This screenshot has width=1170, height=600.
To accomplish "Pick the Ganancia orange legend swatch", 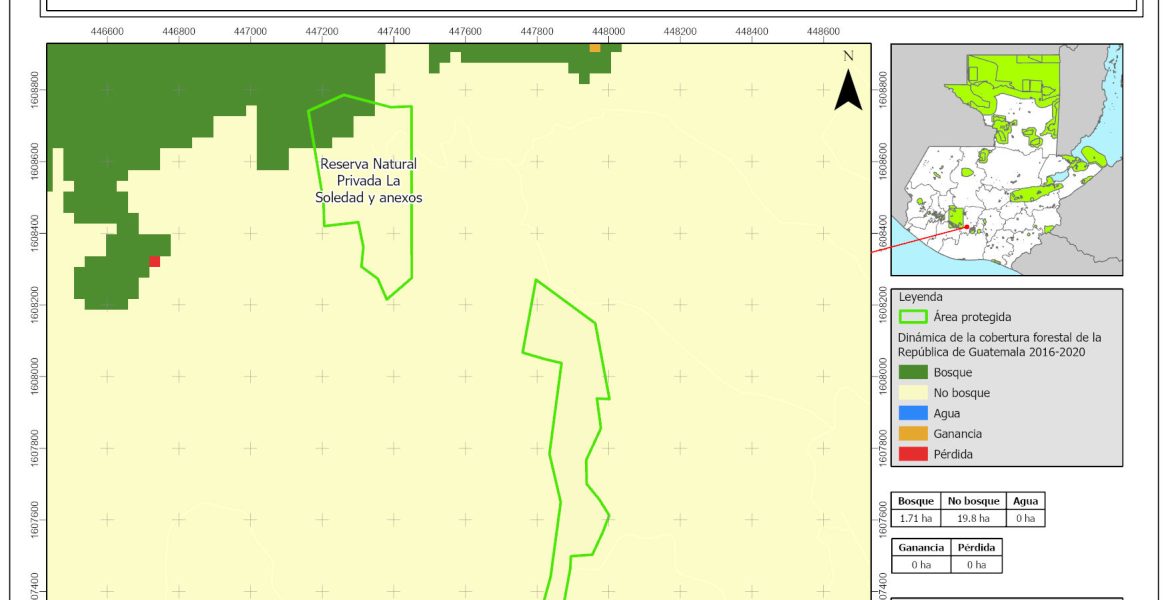I will point(912,434).
